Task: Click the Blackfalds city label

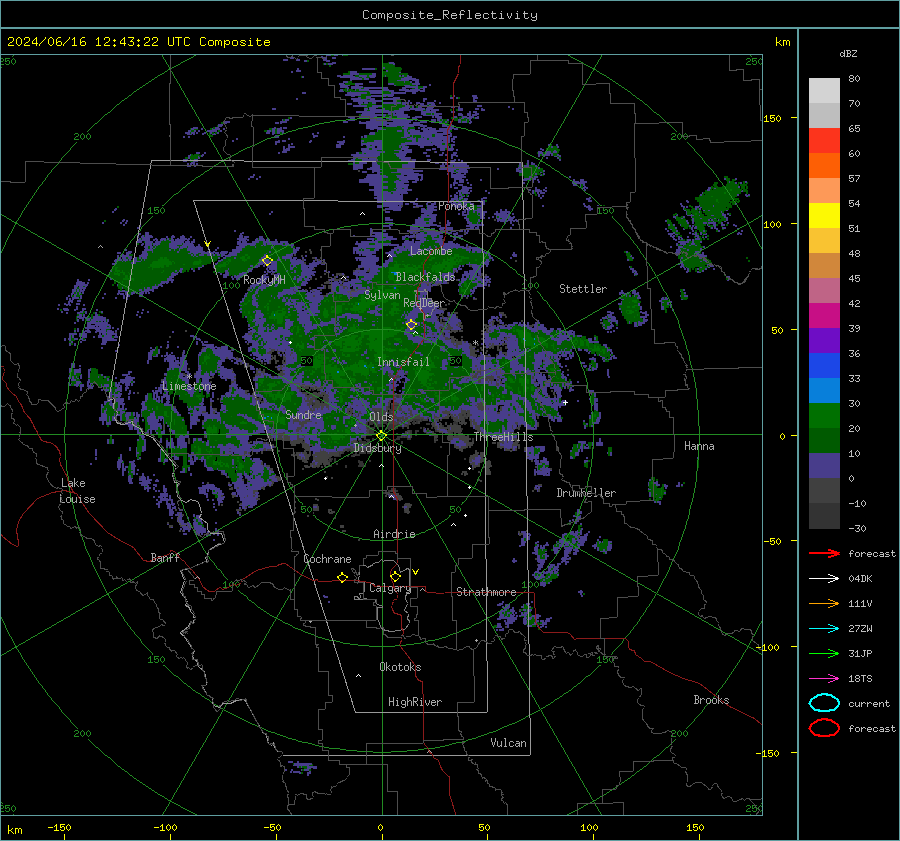Action: 425,277
